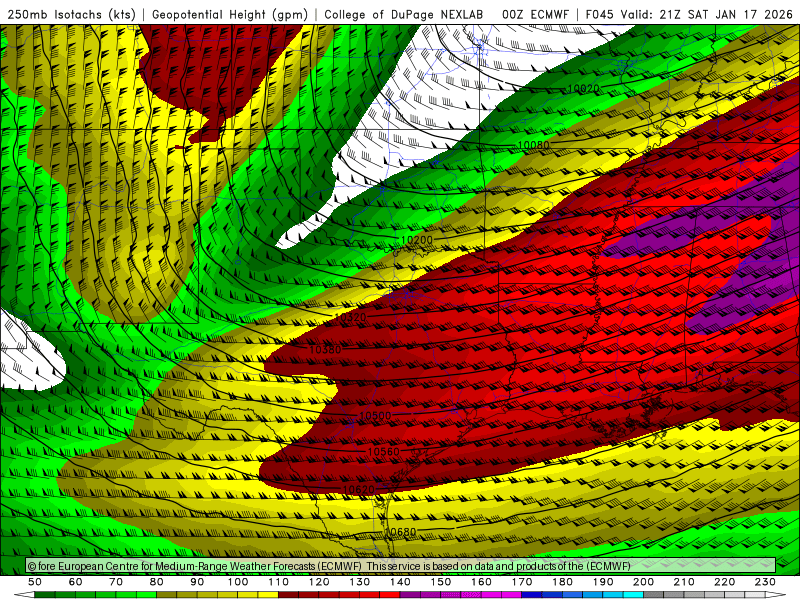Click the purple swatch right of 140
Screen dimensions: 800x600
point(410,595)
